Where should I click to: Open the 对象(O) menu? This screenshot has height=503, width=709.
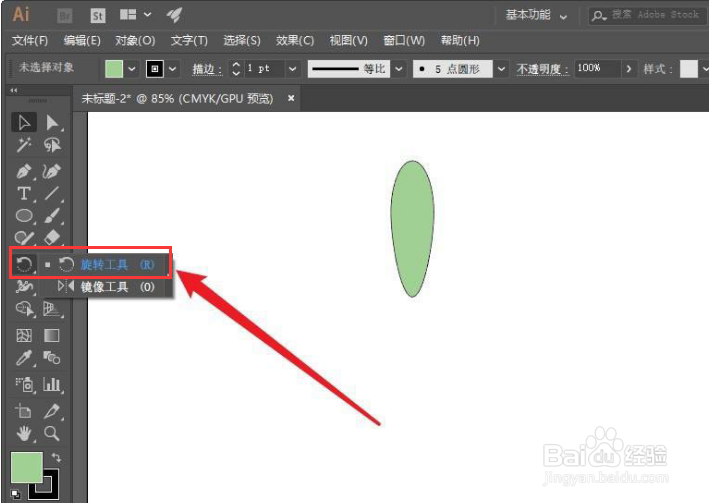(135, 41)
